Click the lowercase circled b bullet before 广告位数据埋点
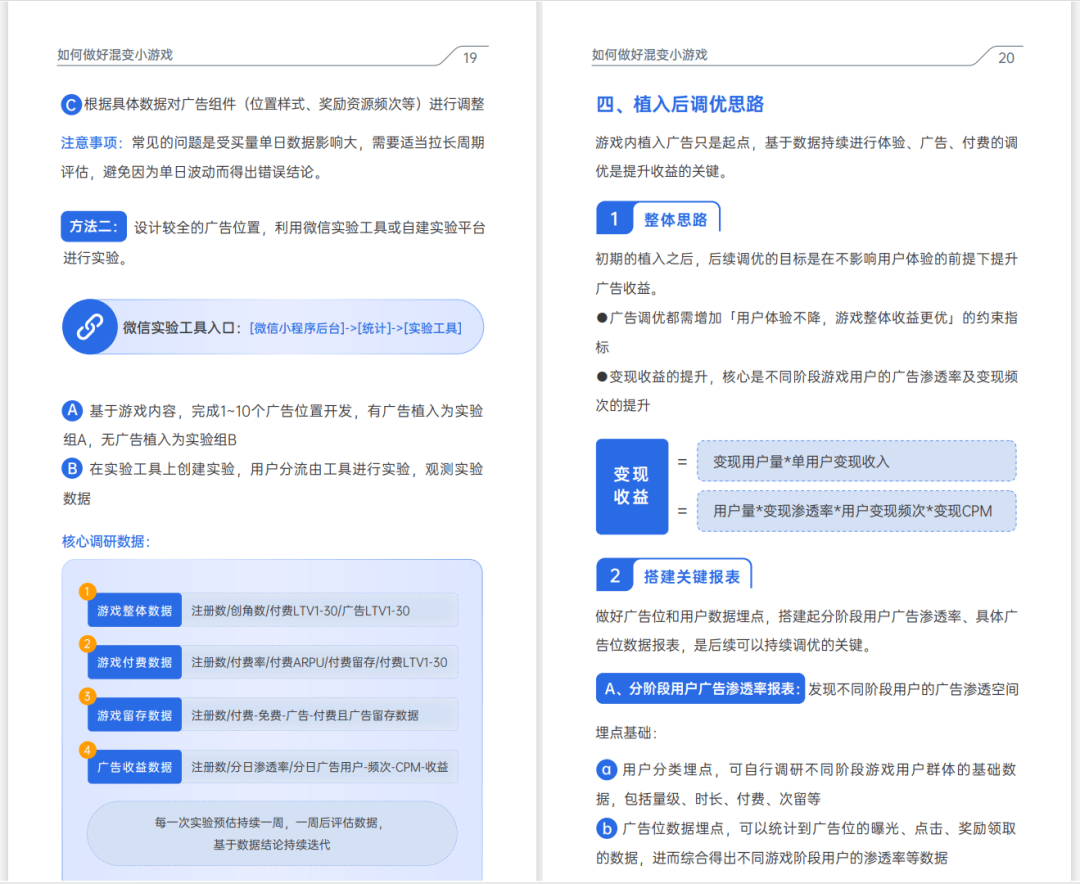 (x=606, y=828)
